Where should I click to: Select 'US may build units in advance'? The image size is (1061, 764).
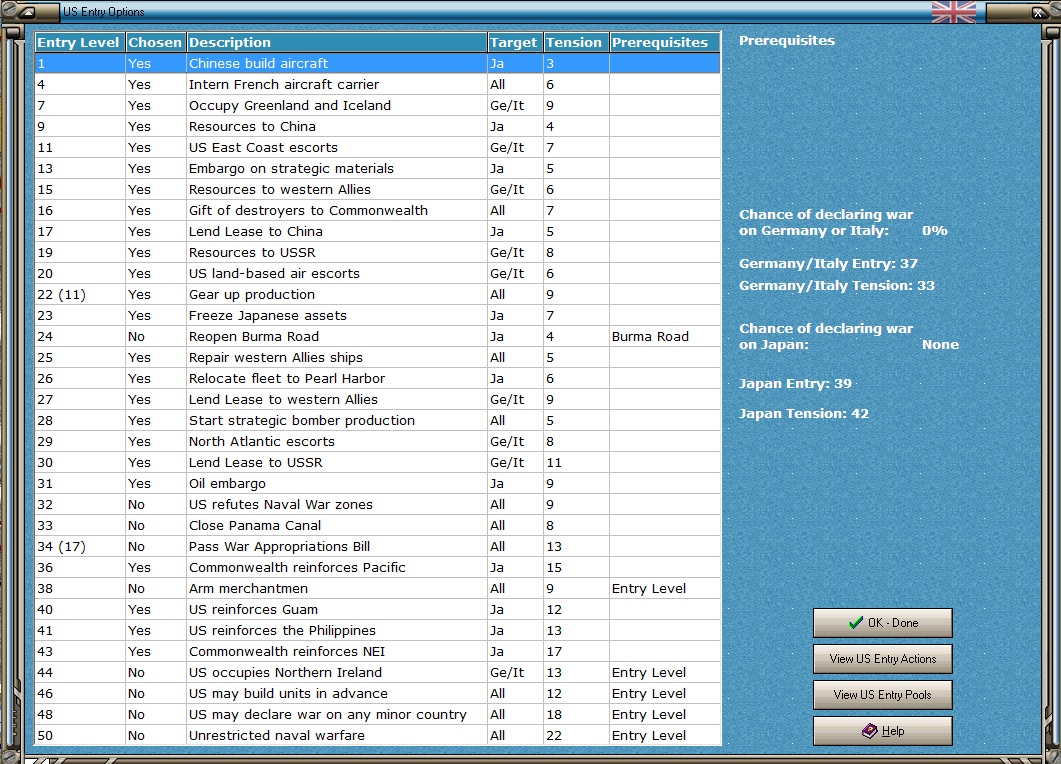[x=378, y=692]
